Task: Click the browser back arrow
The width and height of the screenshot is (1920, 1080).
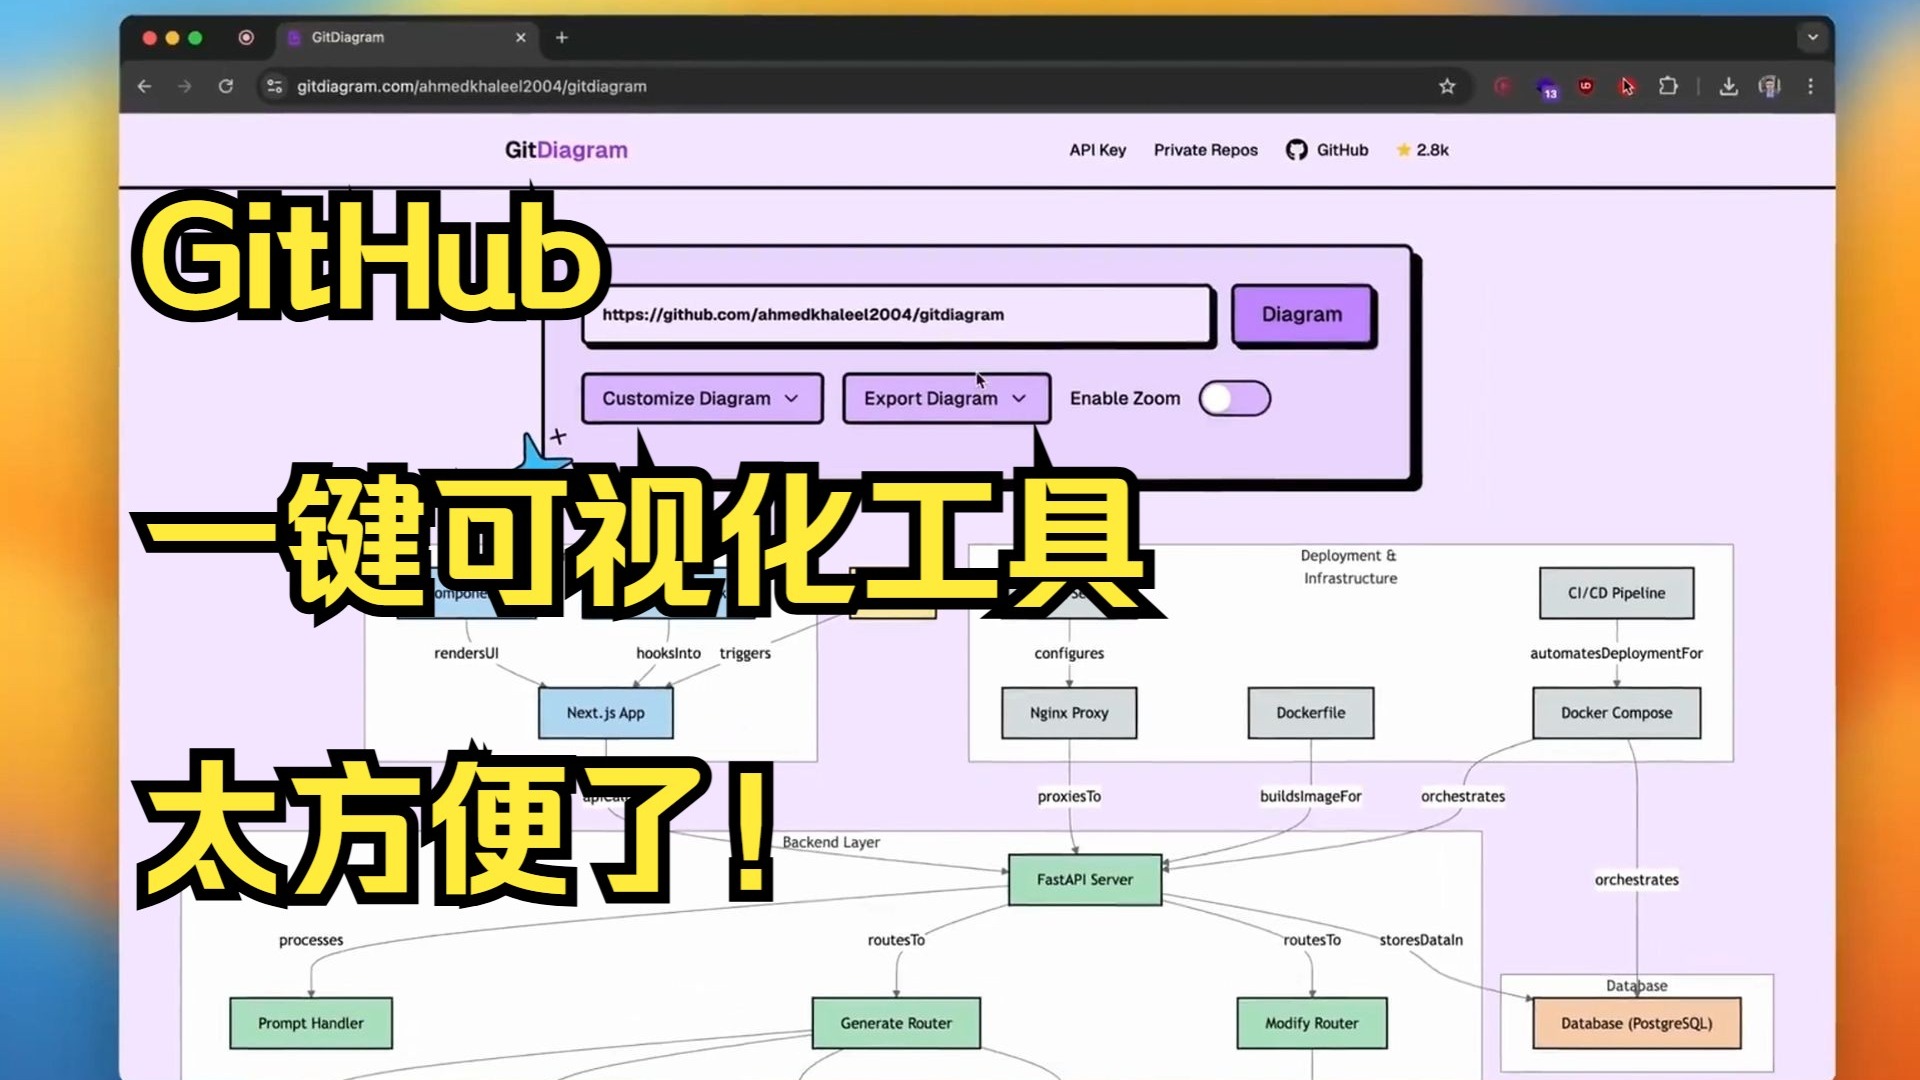Action: coord(144,87)
